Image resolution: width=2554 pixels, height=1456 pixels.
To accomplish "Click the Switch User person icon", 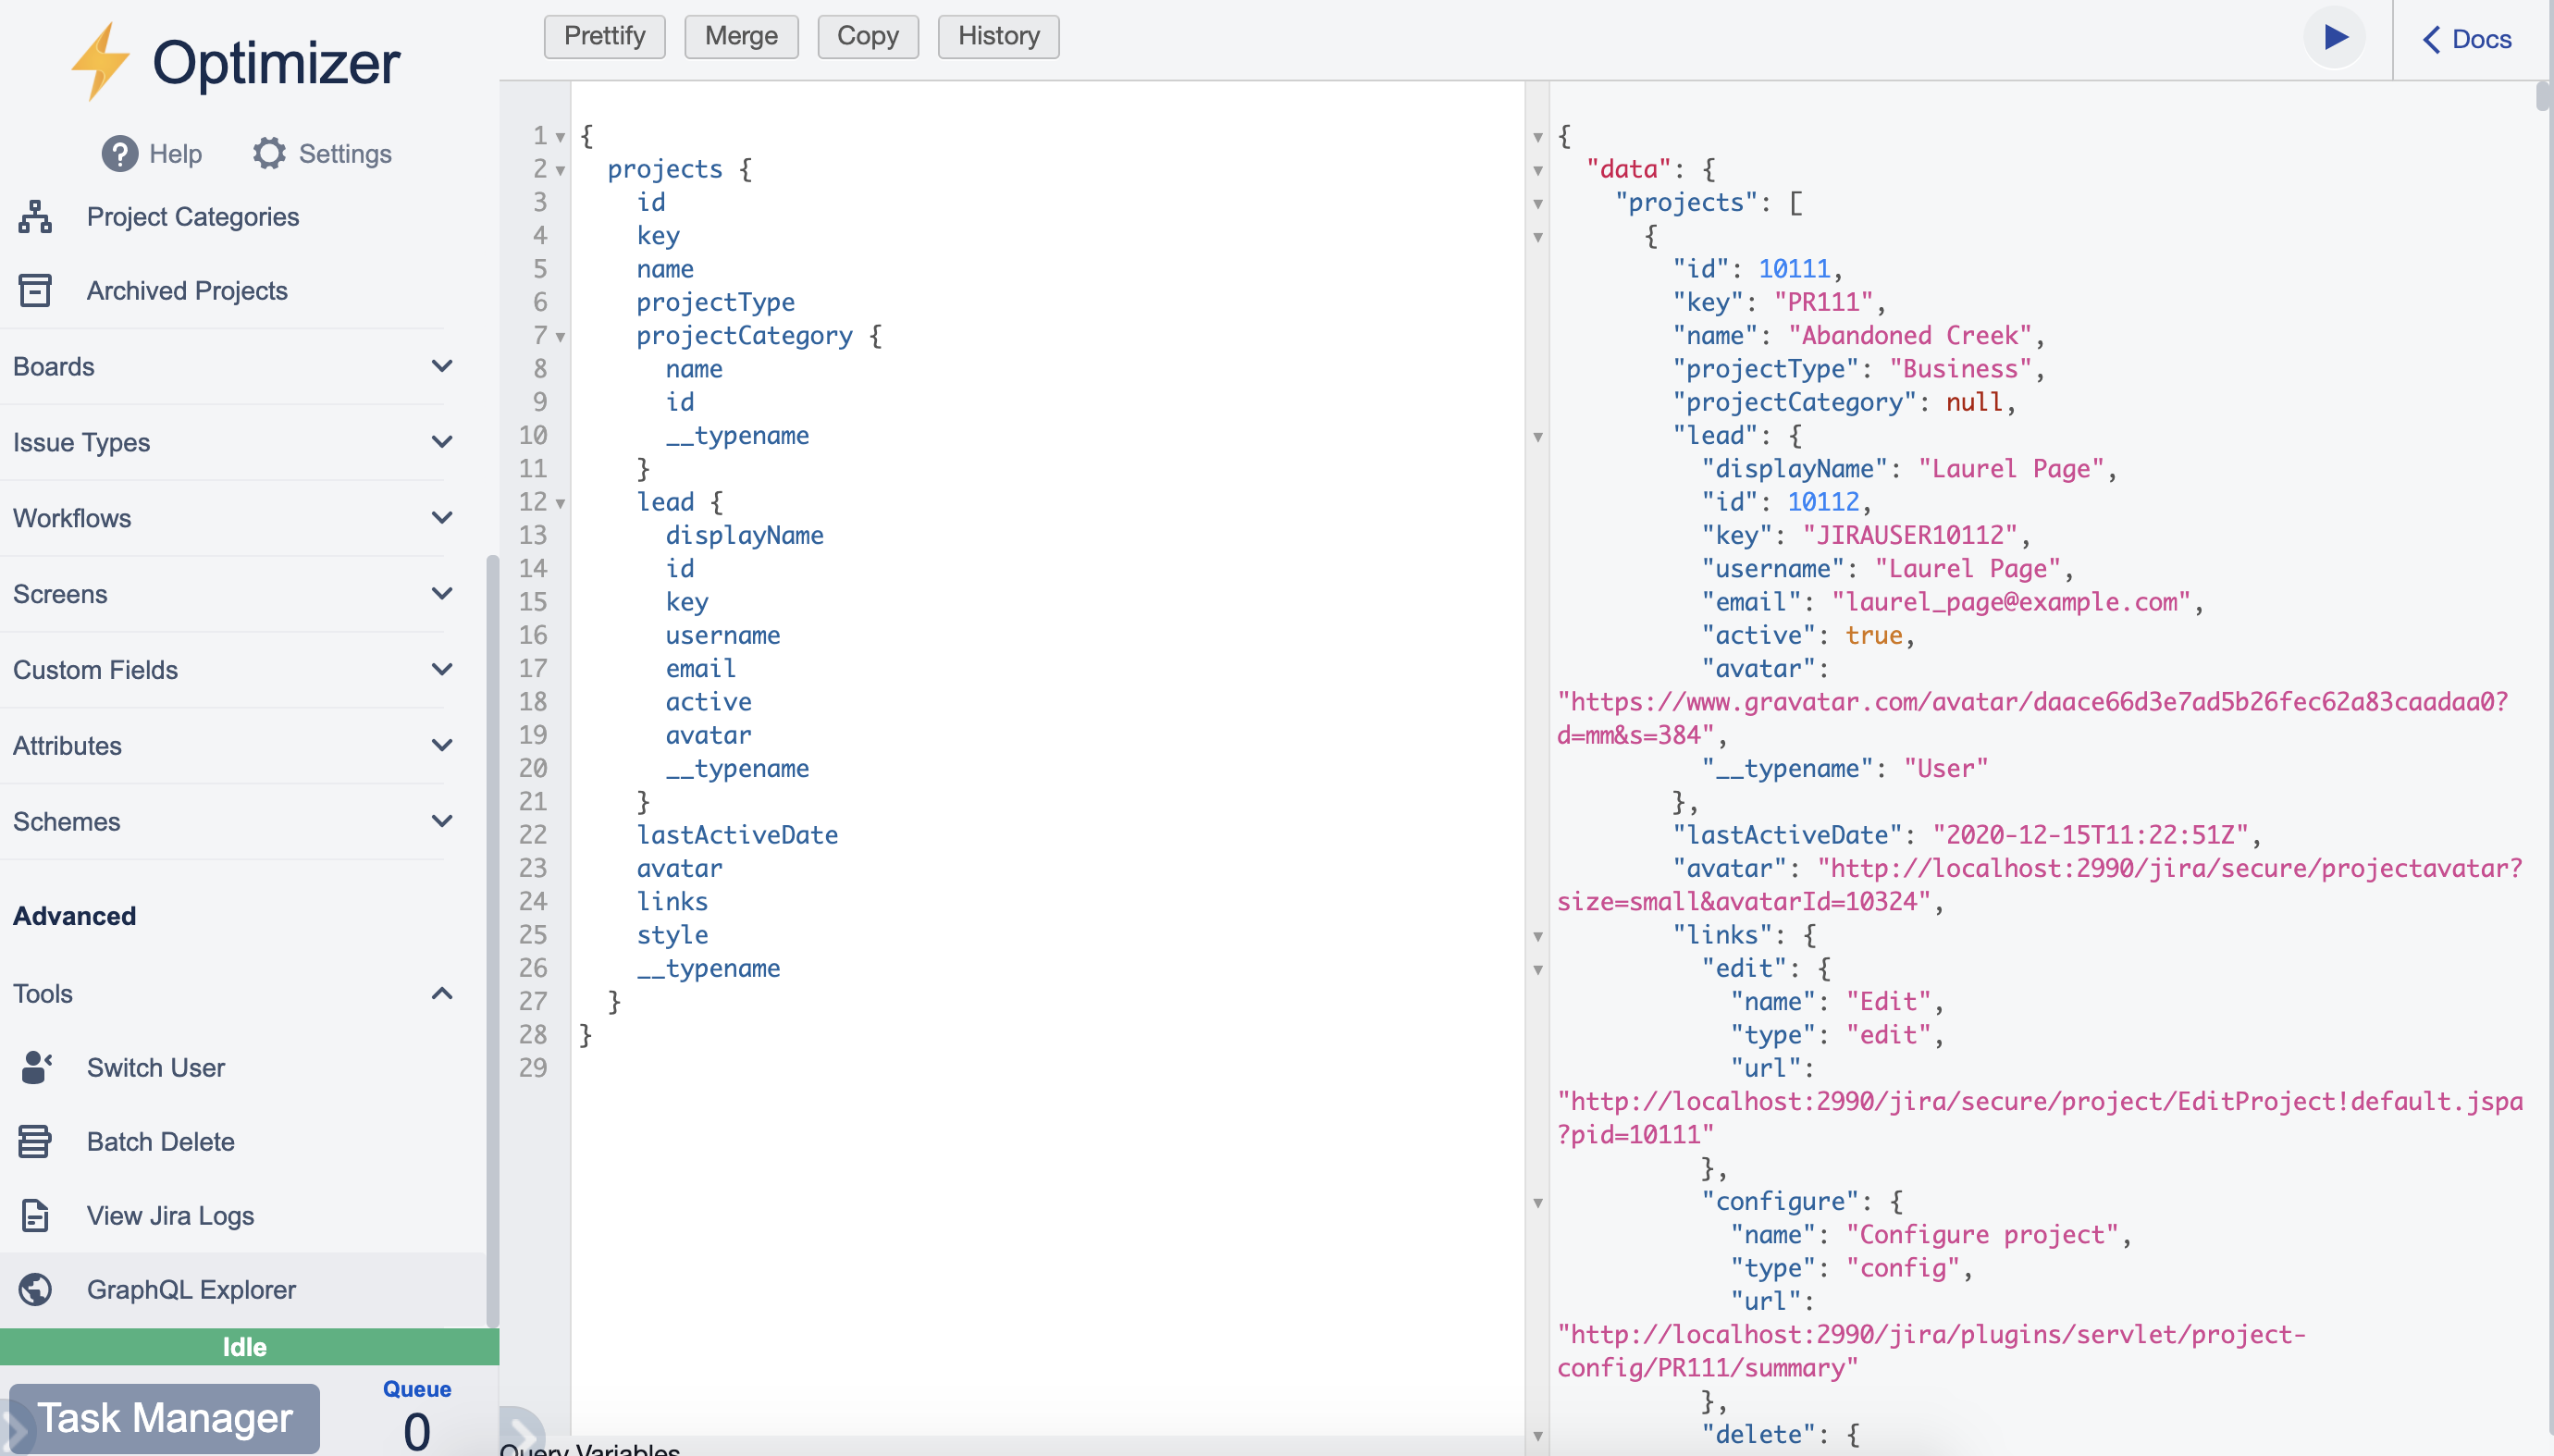I will coord(35,1068).
